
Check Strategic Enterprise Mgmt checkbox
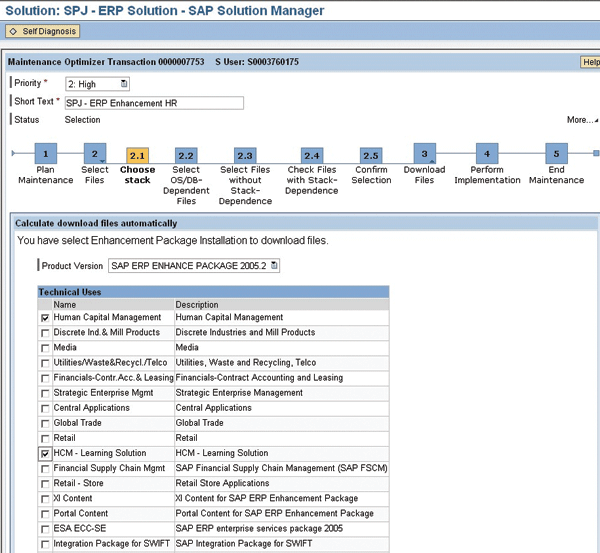pos(45,393)
